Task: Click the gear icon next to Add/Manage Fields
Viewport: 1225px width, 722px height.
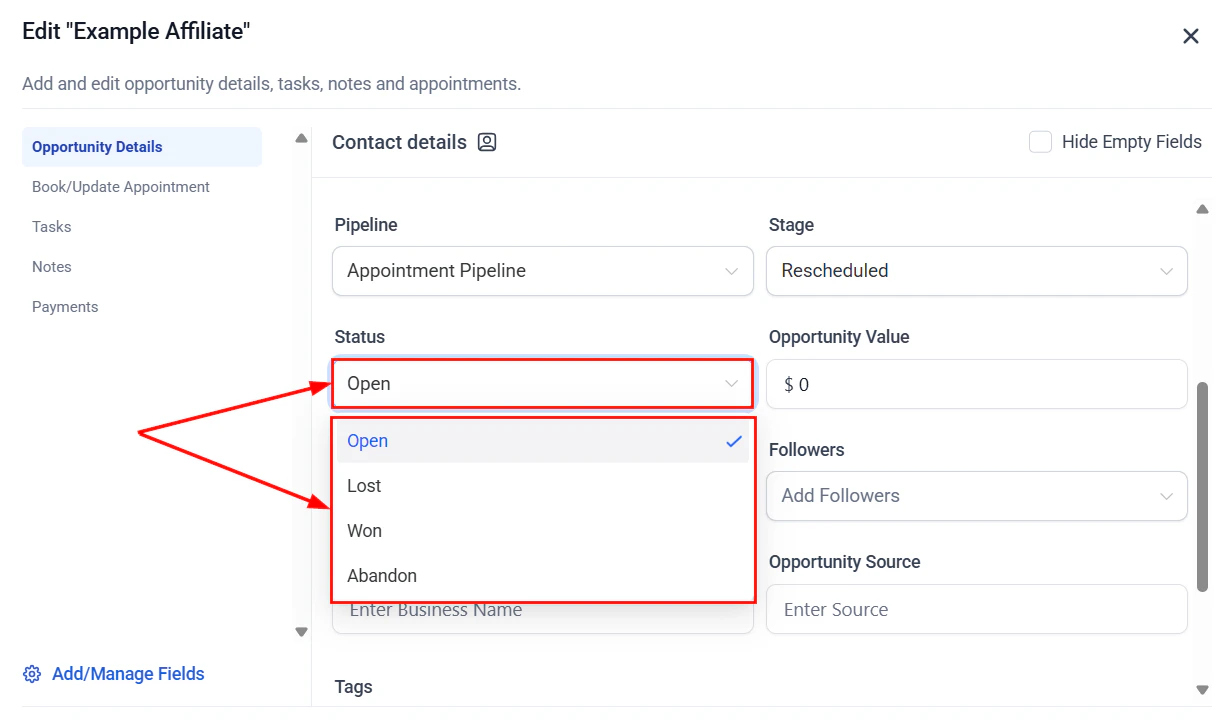Action: (x=32, y=674)
